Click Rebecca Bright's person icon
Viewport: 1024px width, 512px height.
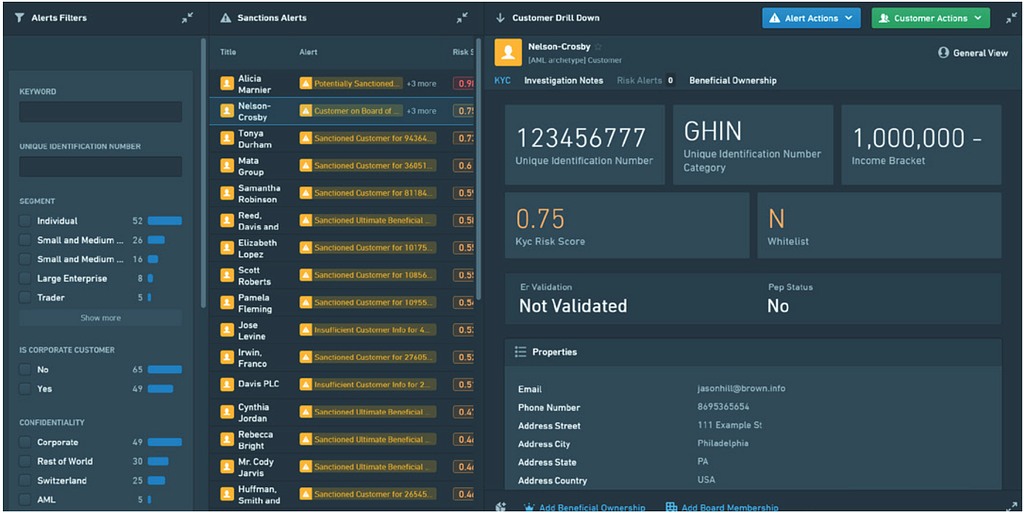(227, 440)
